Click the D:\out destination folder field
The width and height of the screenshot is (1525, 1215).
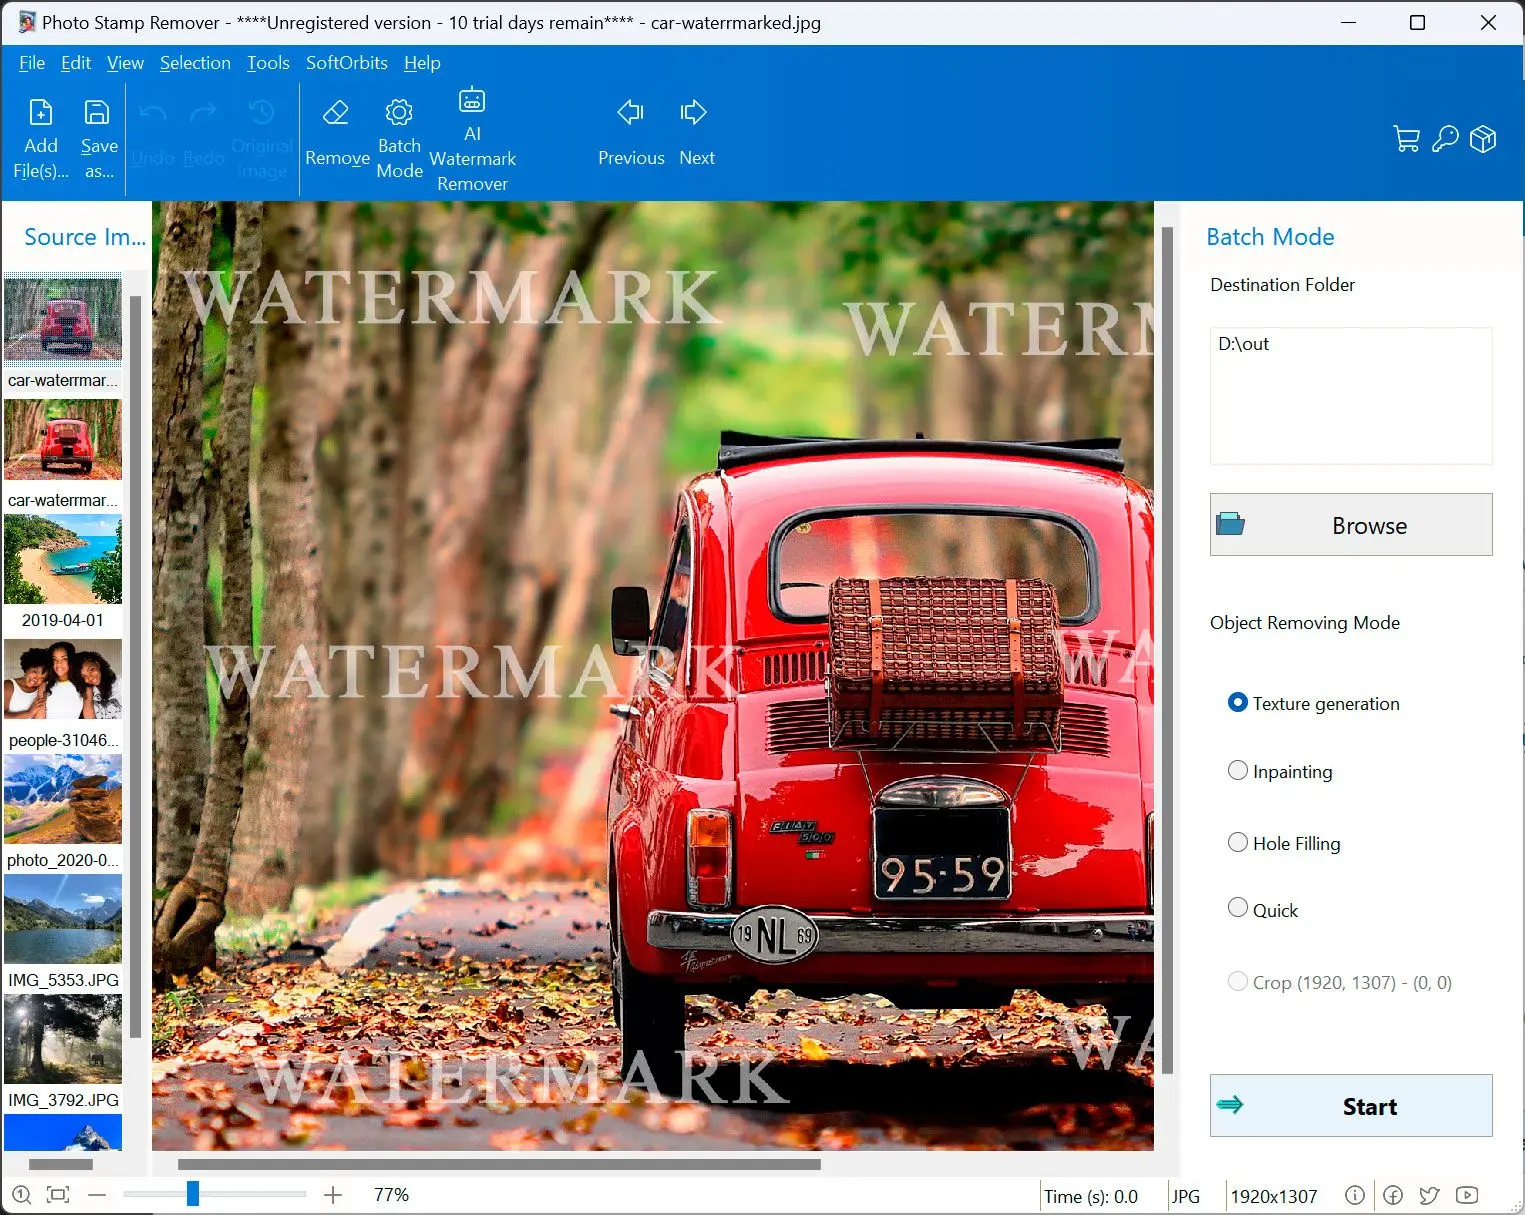pyautogui.click(x=1351, y=395)
